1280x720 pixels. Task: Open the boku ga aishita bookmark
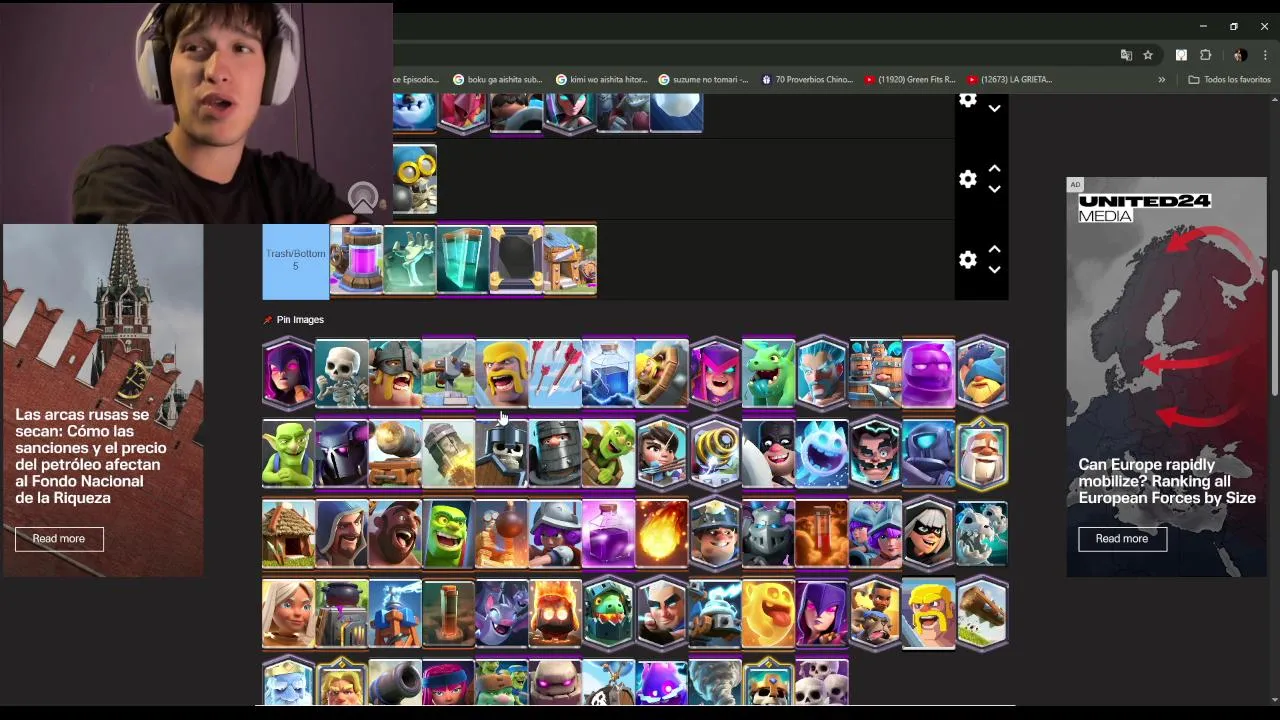tap(497, 80)
